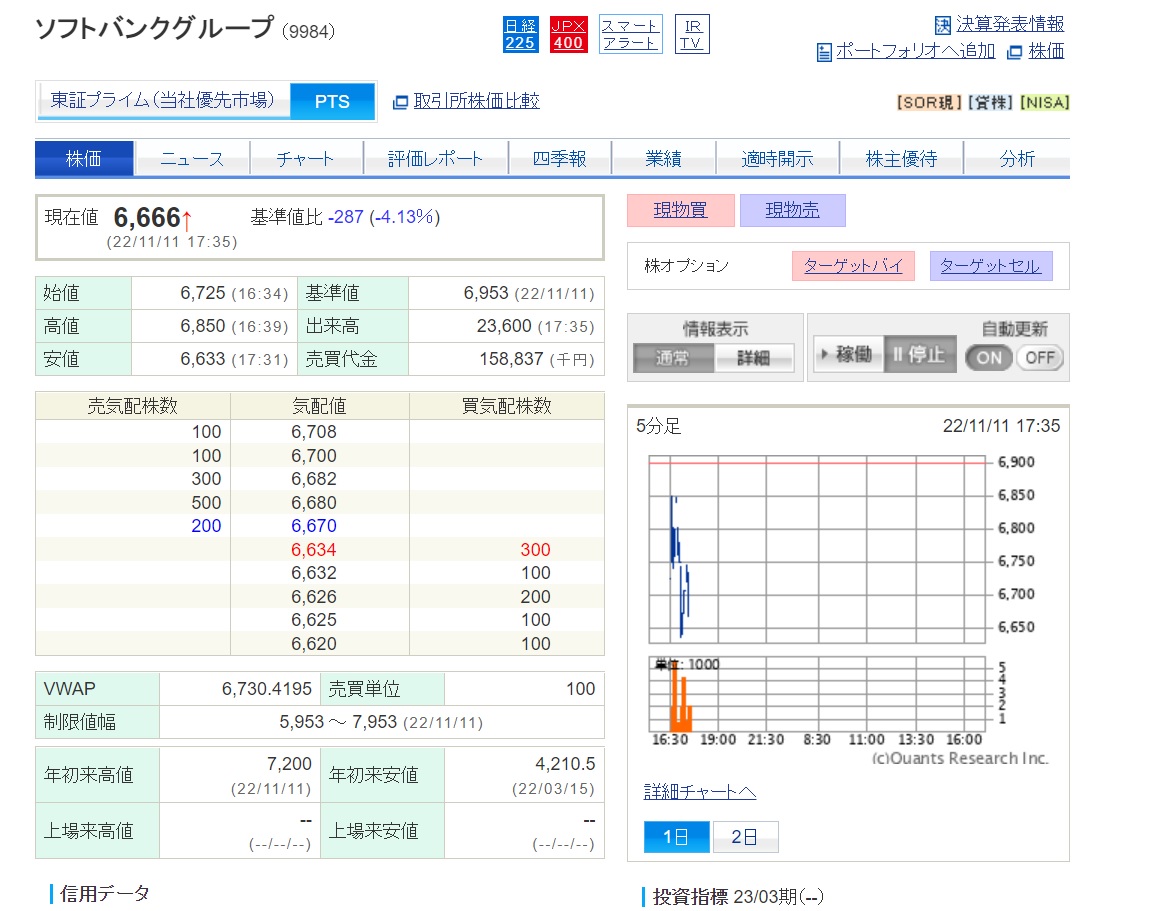Select the PTS market tab
The width and height of the screenshot is (1152, 911).
[x=332, y=101]
